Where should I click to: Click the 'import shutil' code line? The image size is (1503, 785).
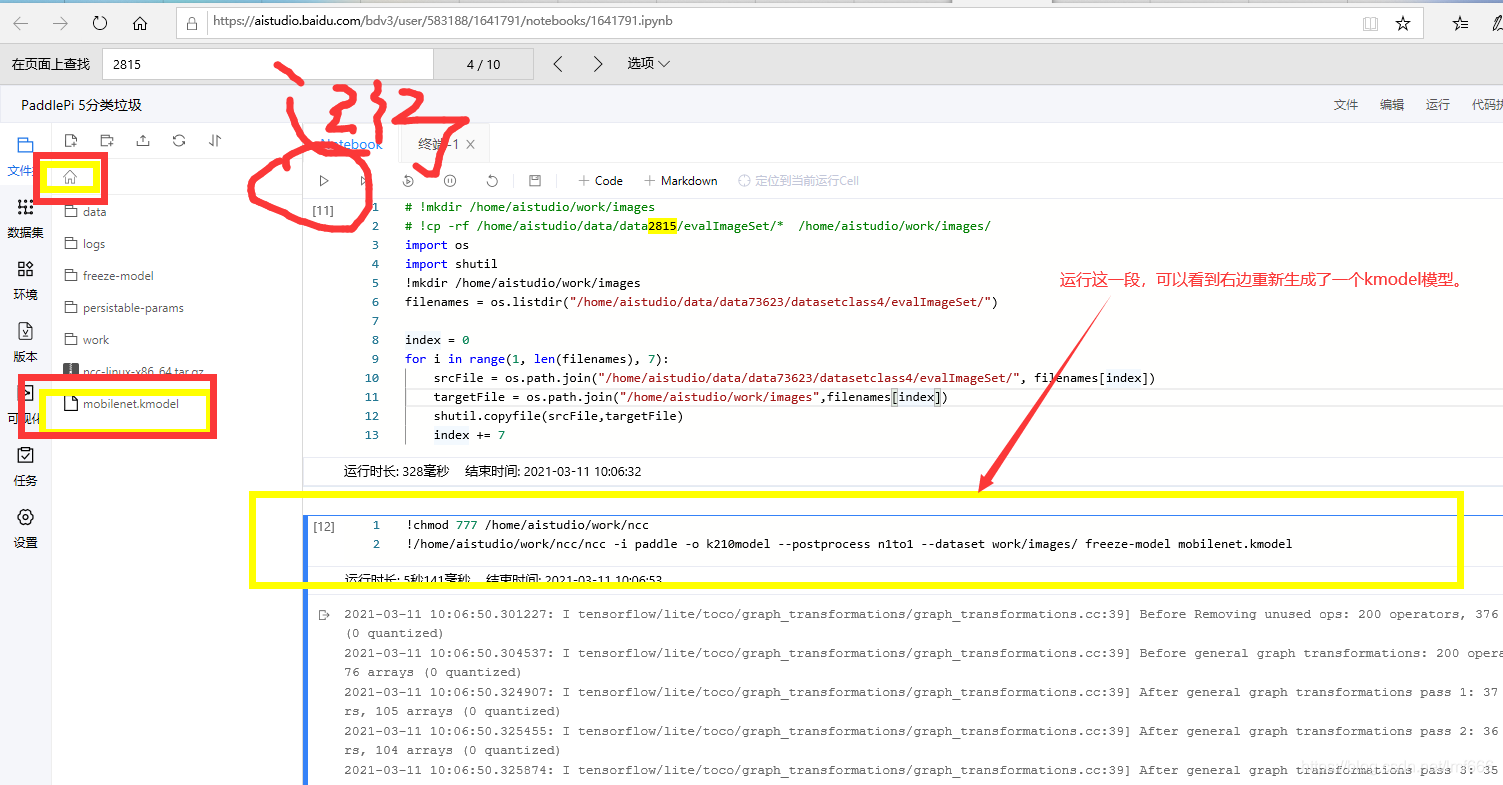pyautogui.click(x=451, y=264)
